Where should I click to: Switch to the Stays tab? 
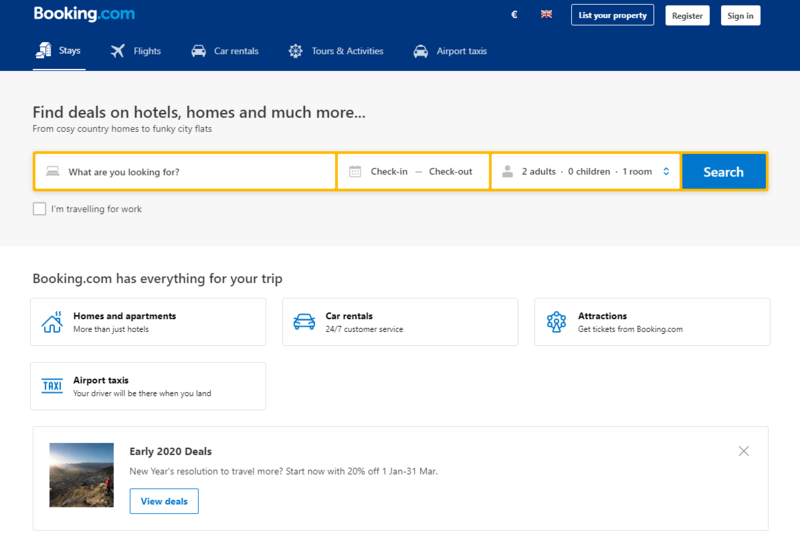point(59,51)
